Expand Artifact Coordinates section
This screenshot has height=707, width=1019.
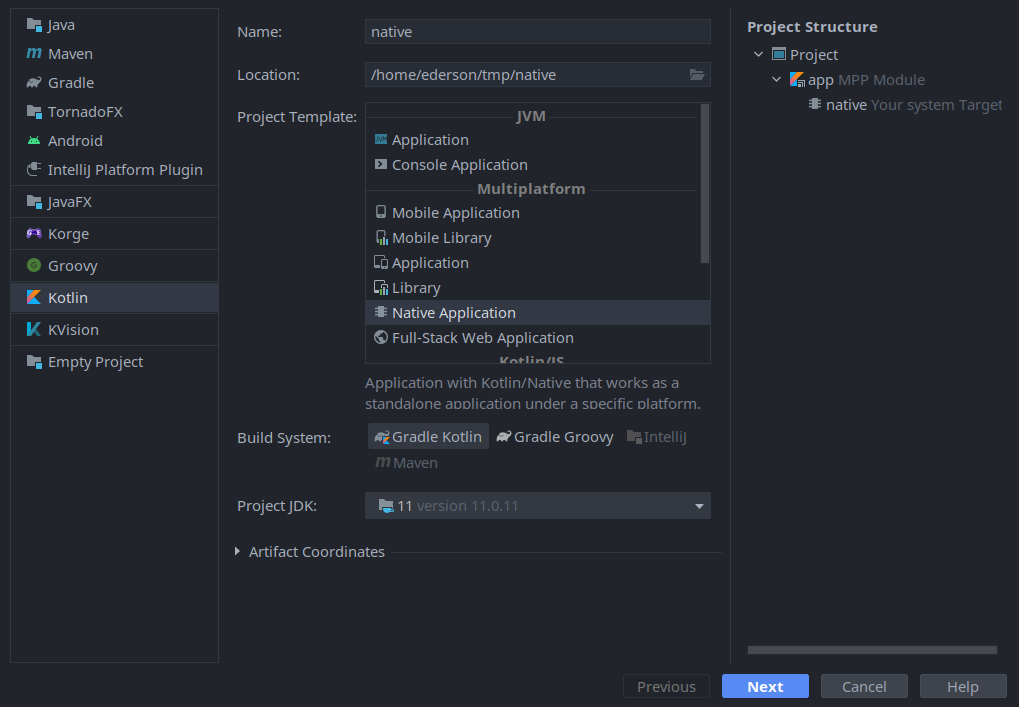click(237, 551)
